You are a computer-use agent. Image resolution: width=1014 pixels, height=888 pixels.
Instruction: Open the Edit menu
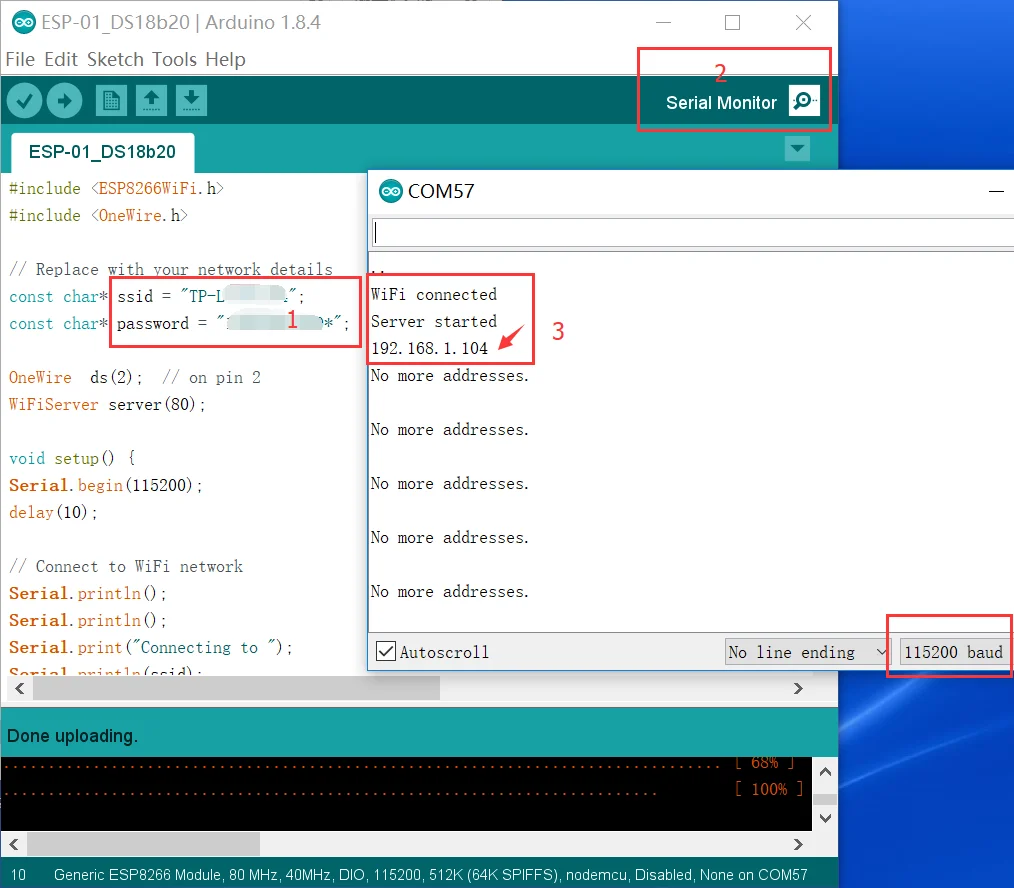pyautogui.click(x=61, y=60)
